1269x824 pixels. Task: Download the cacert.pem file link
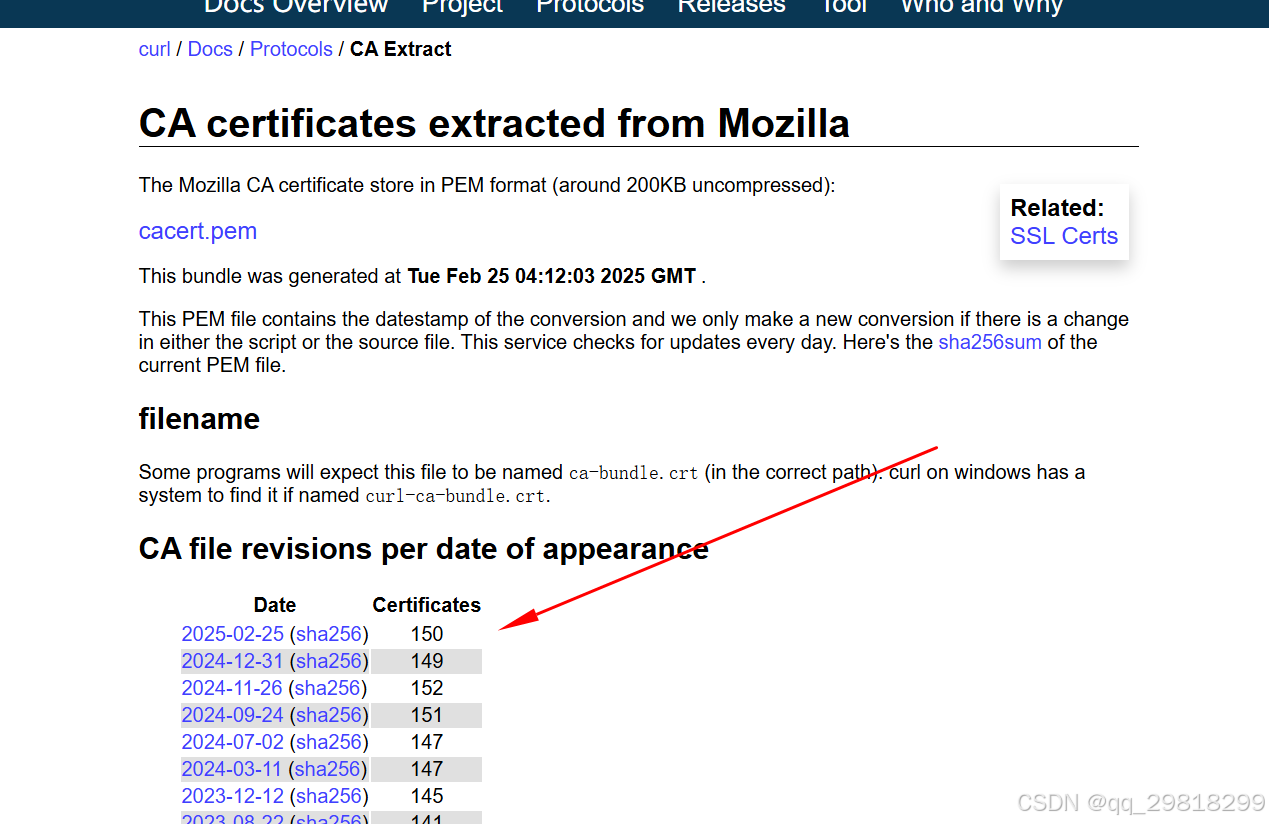click(198, 231)
